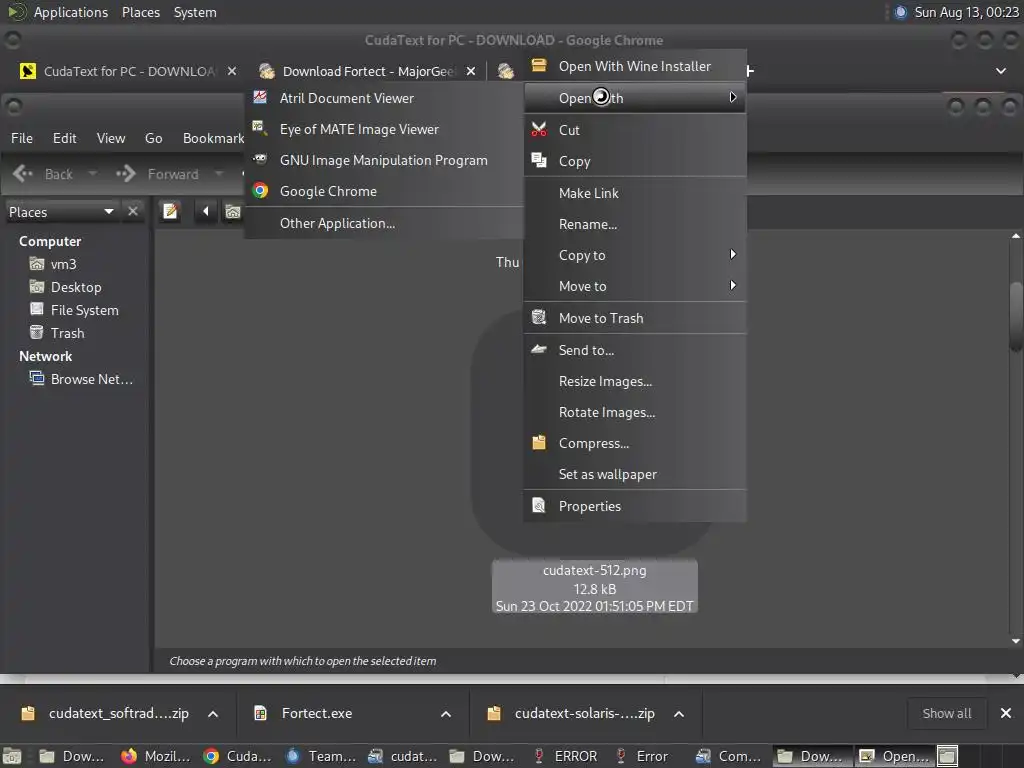Open Fortect.exe download options chevron
This screenshot has height=768, width=1024.
[446, 714]
